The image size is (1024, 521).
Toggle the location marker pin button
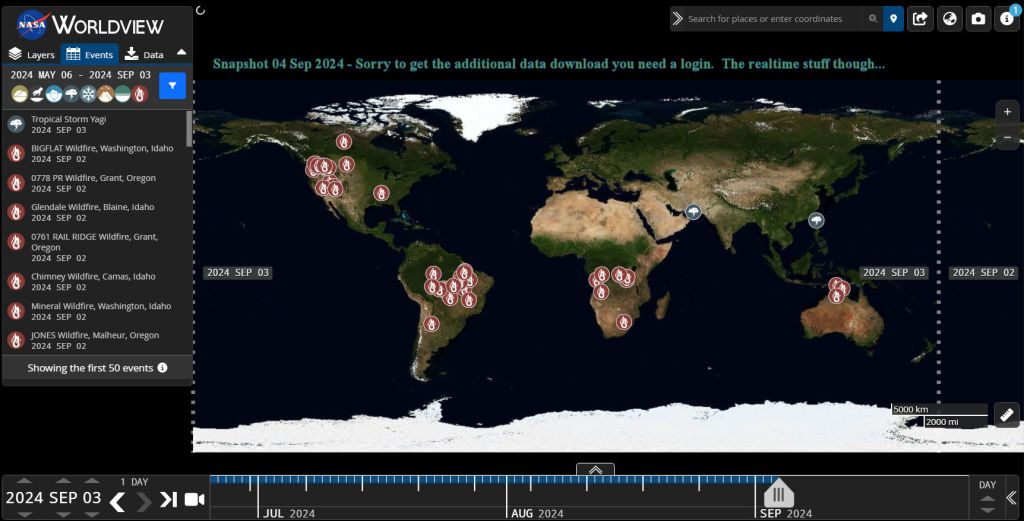pyautogui.click(x=893, y=19)
